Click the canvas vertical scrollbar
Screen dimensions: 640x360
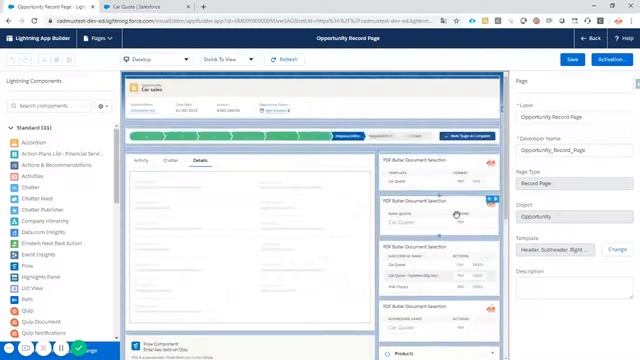click(506, 147)
